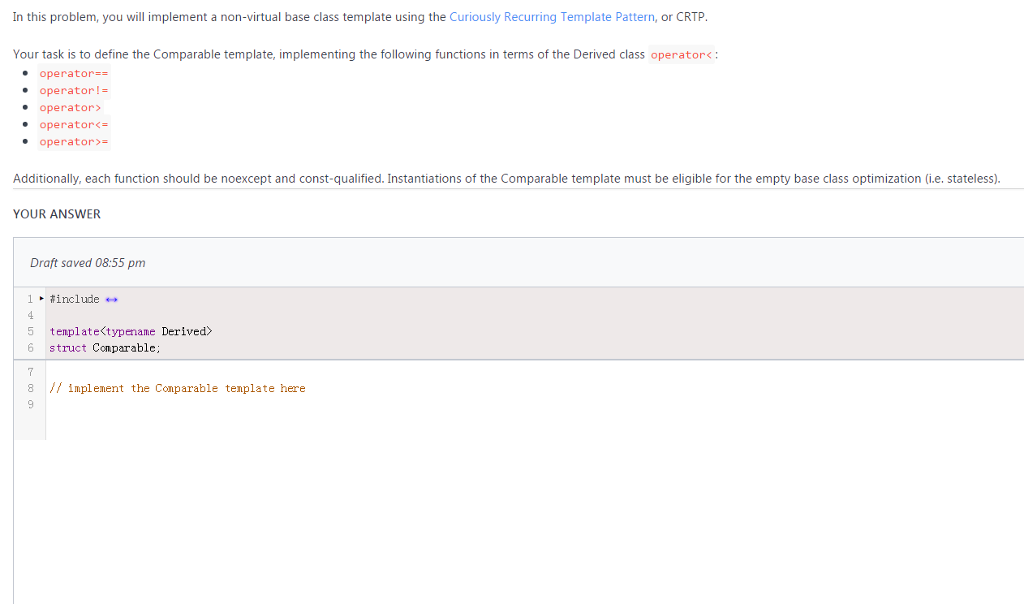The width and height of the screenshot is (1024, 604).
Task: Select the operator!= list item
Action: point(74,90)
